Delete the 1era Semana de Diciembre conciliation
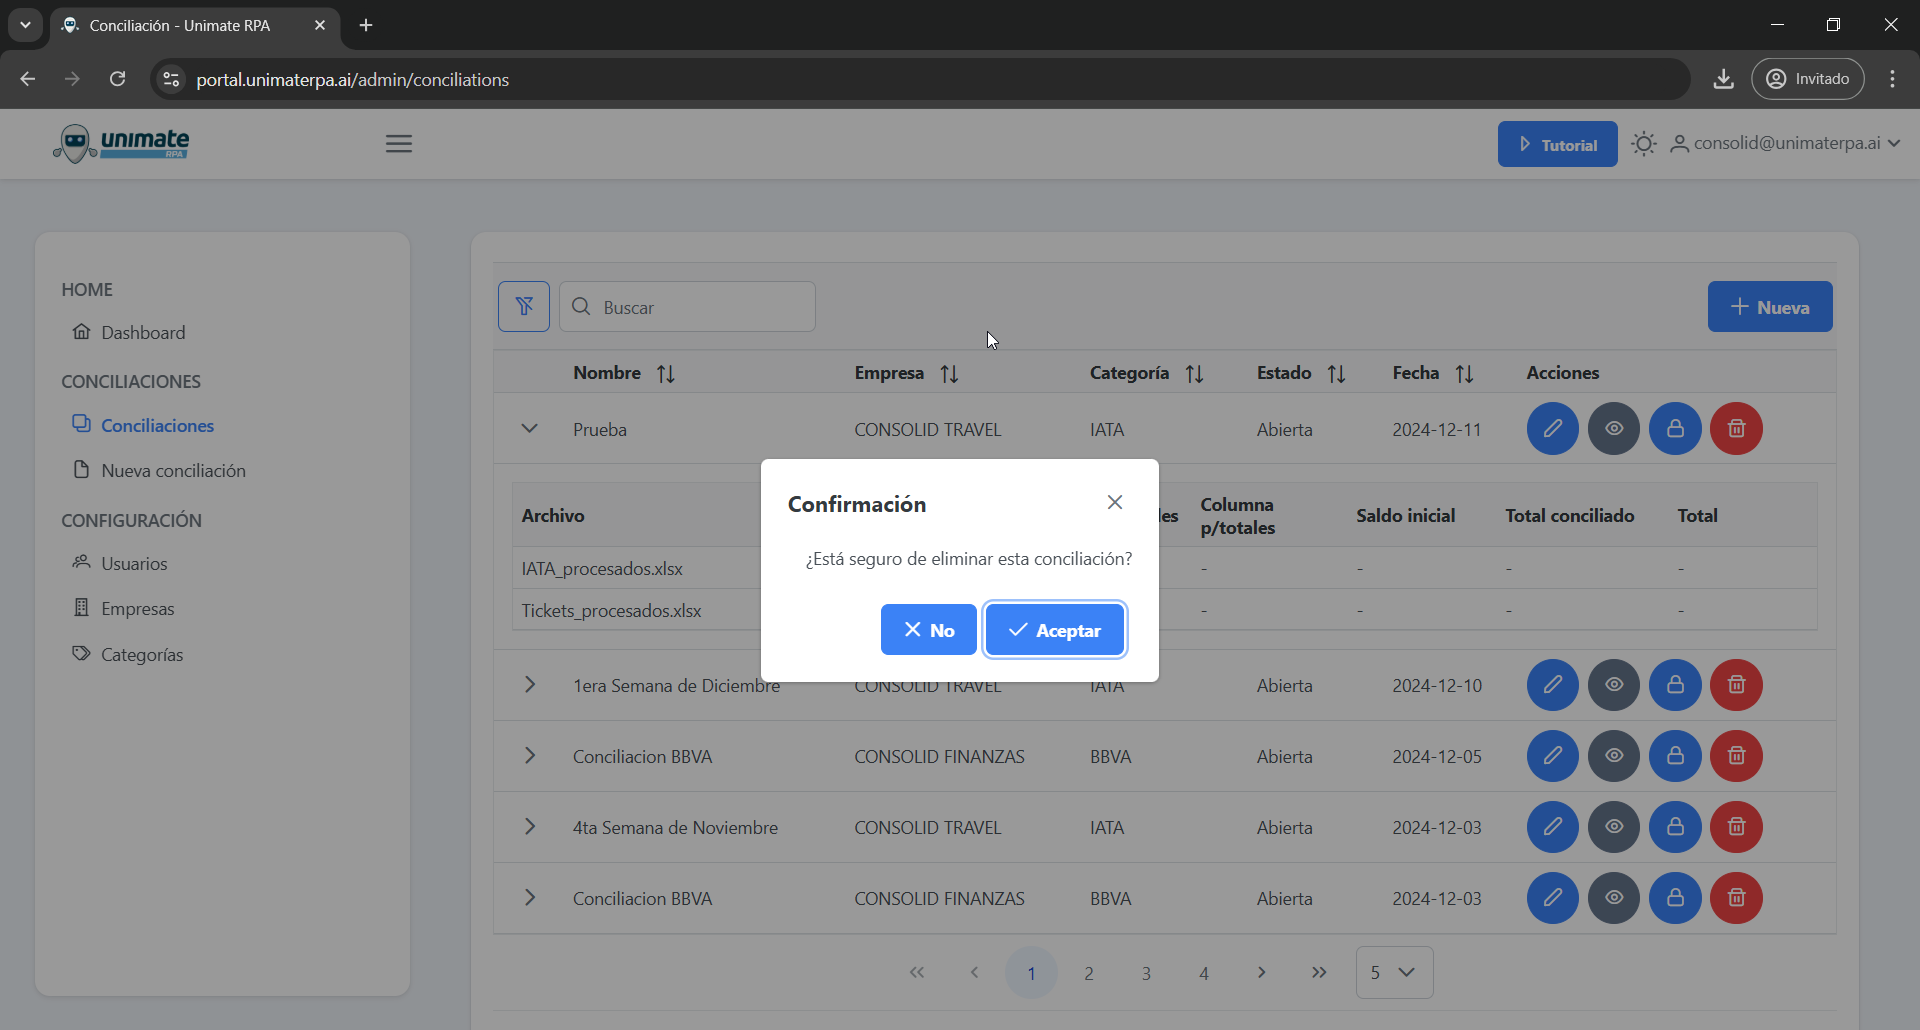This screenshot has height=1030, width=1920. click(1736, 685)
